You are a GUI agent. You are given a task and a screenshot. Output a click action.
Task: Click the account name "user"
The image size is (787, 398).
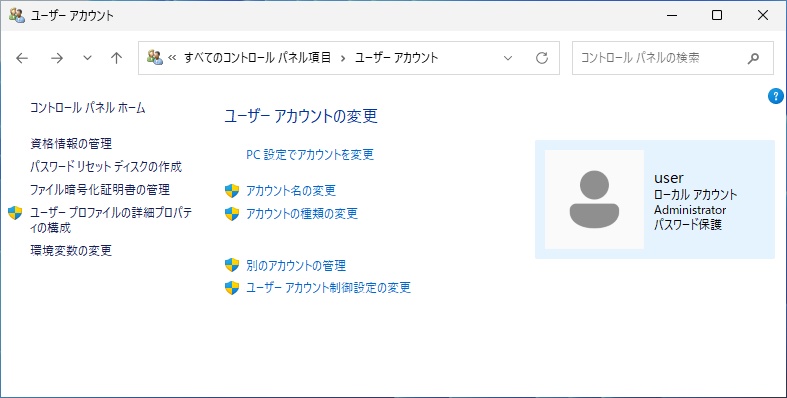click(669, 178)
